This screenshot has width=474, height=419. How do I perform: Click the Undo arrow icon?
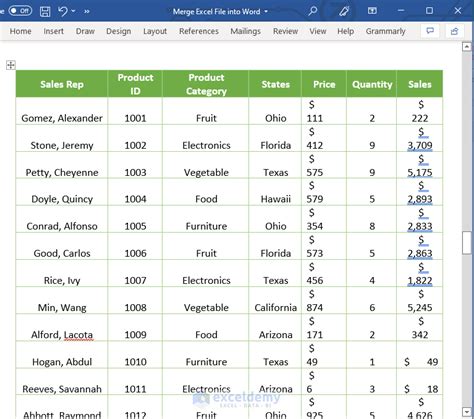[63, 11]
